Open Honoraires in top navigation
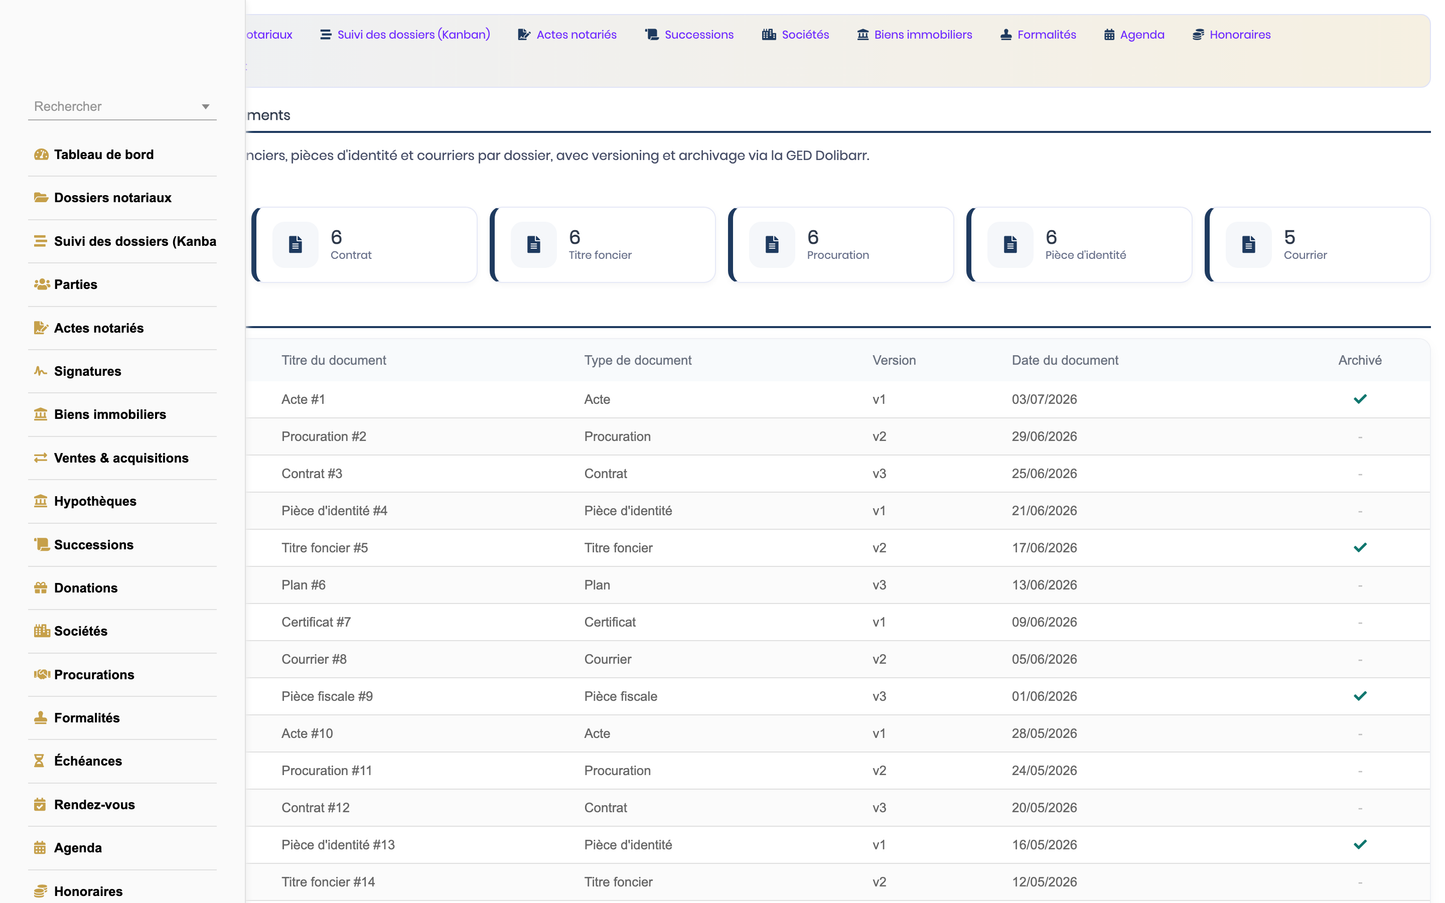The image size is (1445, 903). coord(1231,35)
